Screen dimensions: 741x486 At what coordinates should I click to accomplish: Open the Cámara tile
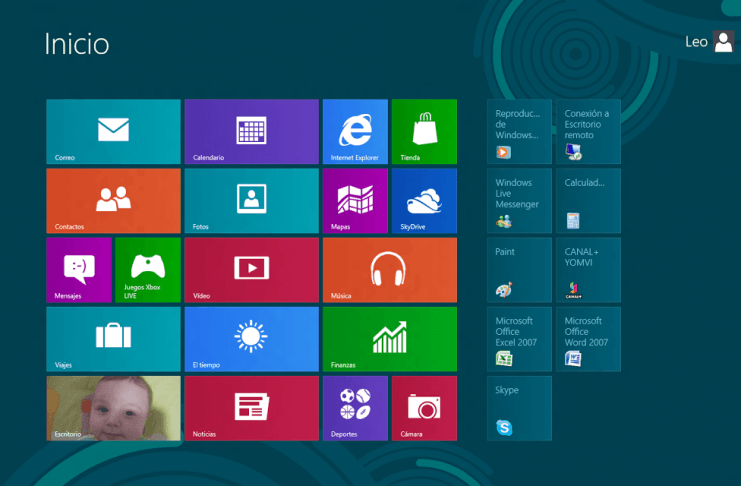click(x=424, y=408)
